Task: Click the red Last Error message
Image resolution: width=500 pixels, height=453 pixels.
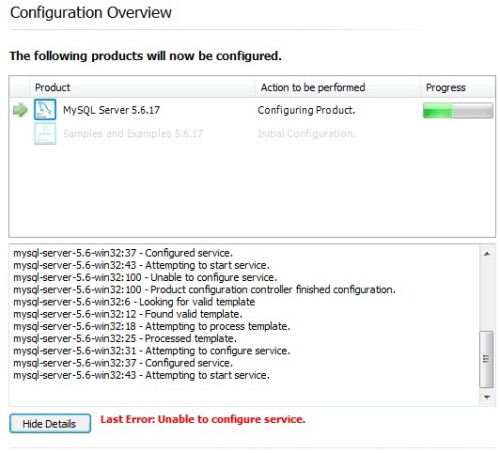Action: coord(203,419)
